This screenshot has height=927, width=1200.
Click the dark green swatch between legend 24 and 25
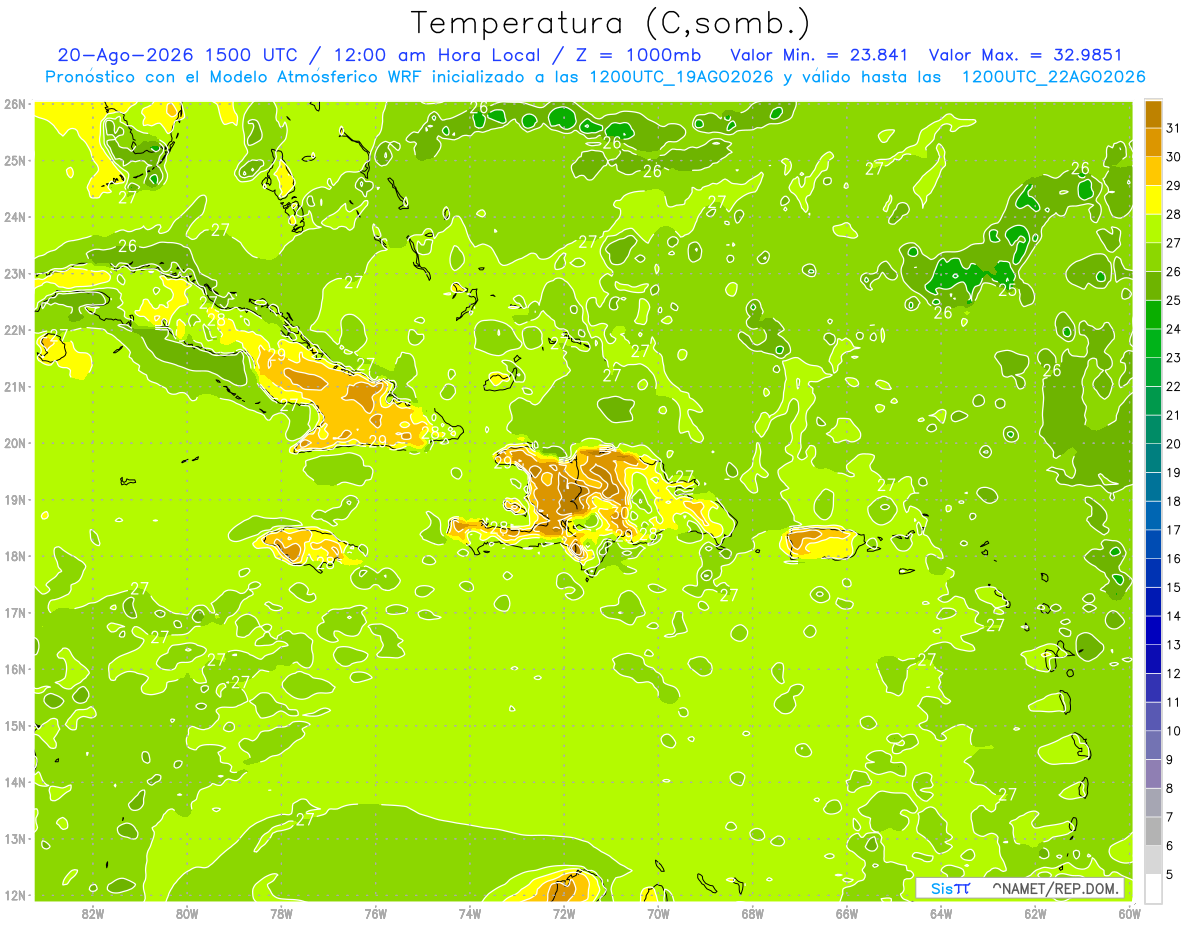(x=1153, y=314)
